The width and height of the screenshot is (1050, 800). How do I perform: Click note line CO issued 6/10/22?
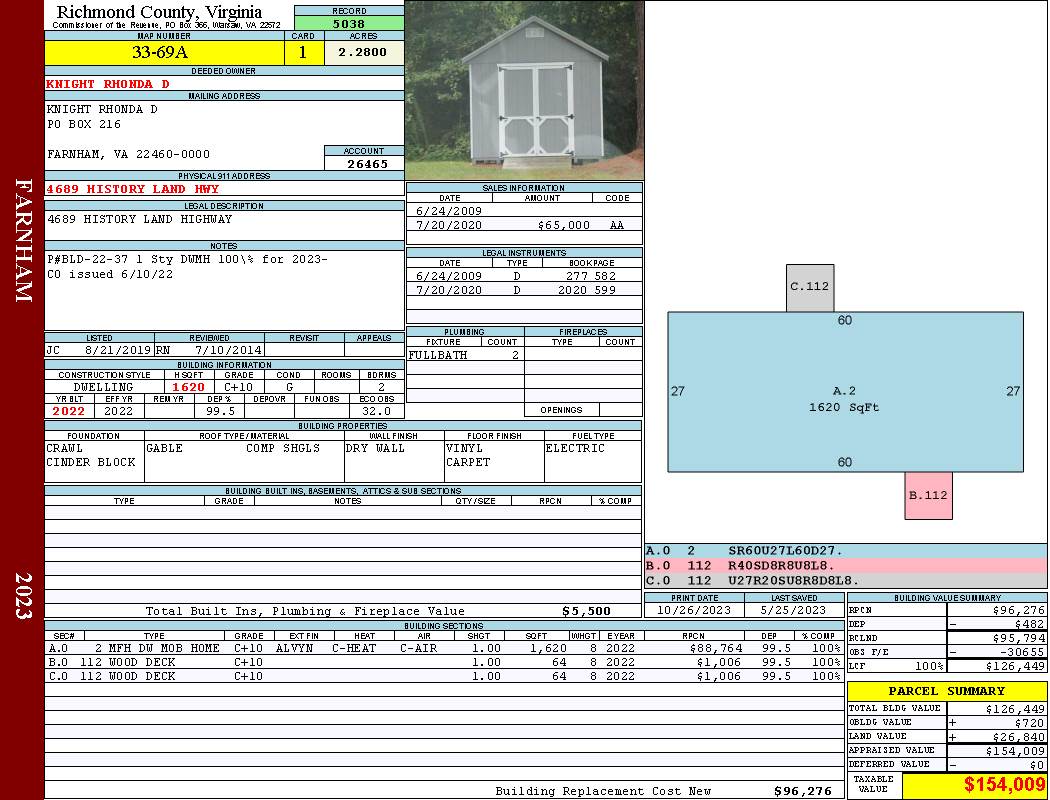pos(110,274)
